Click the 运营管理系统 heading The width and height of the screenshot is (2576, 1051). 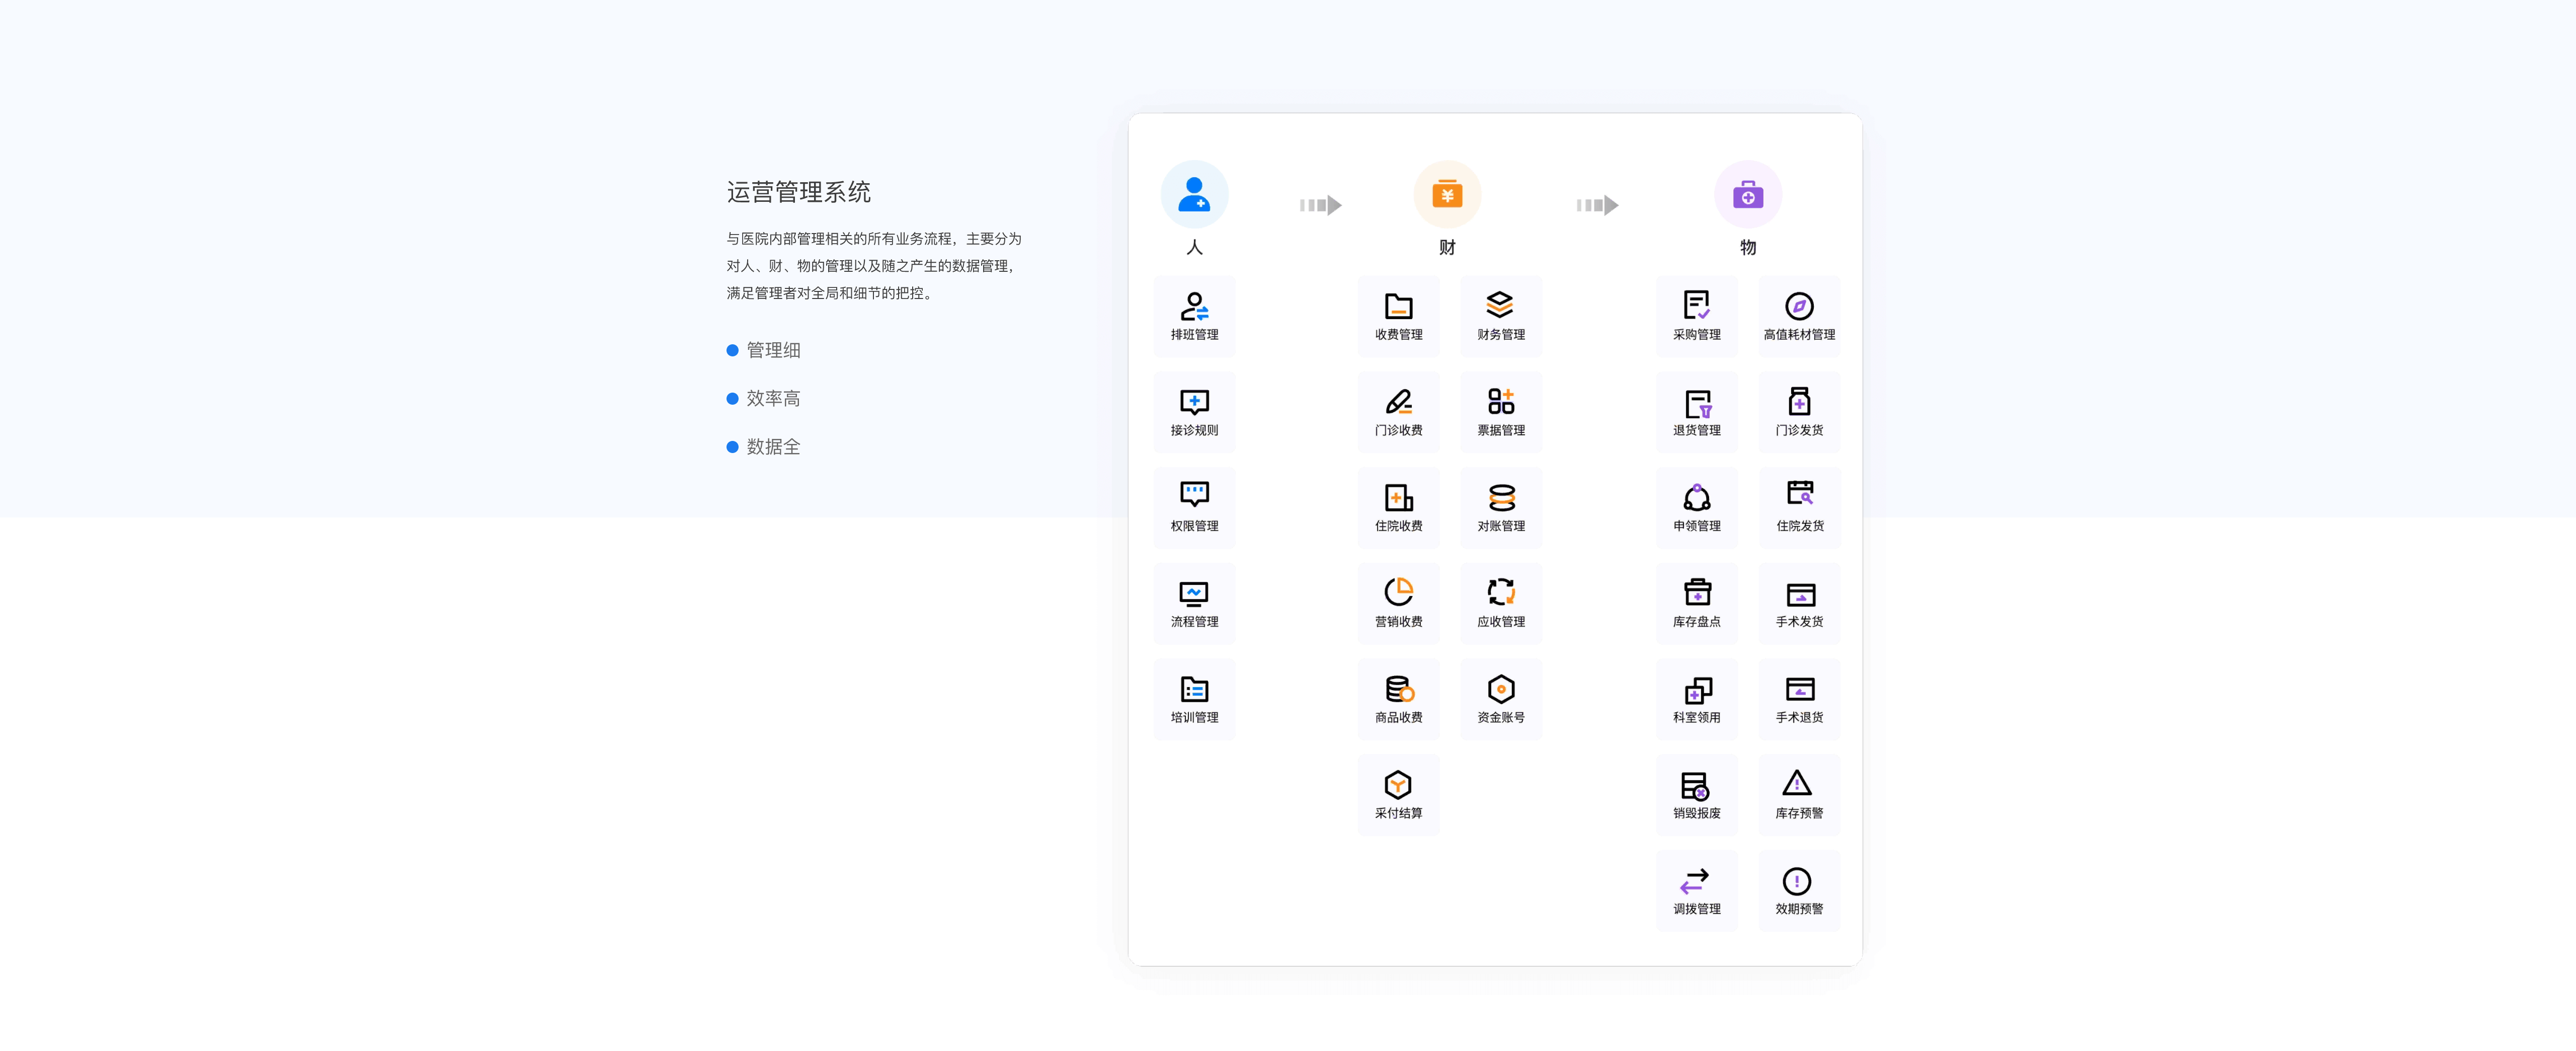(x=798, y=192)
